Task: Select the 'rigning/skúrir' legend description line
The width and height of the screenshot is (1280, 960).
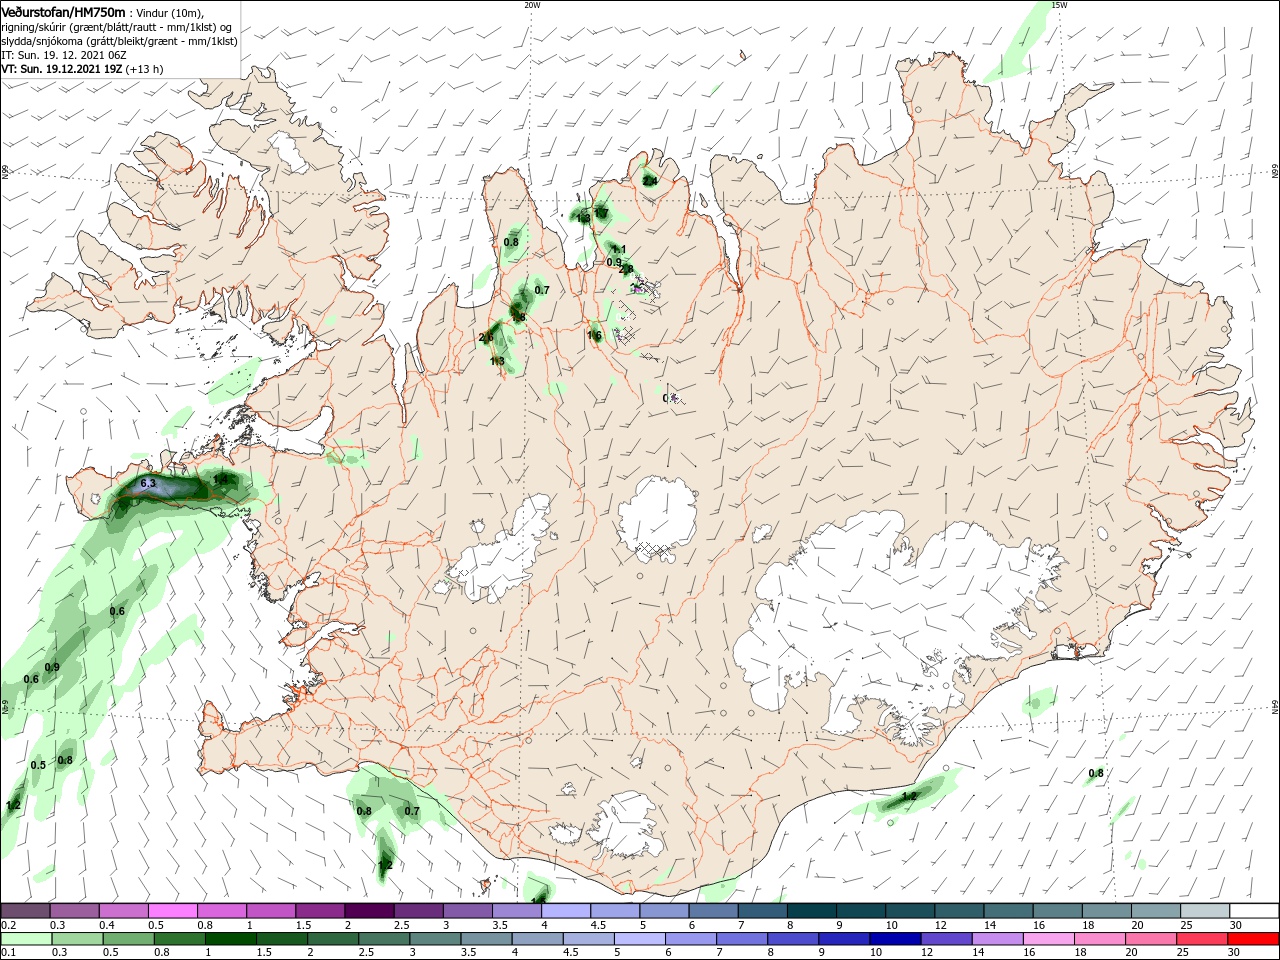Action: (116, 26)
